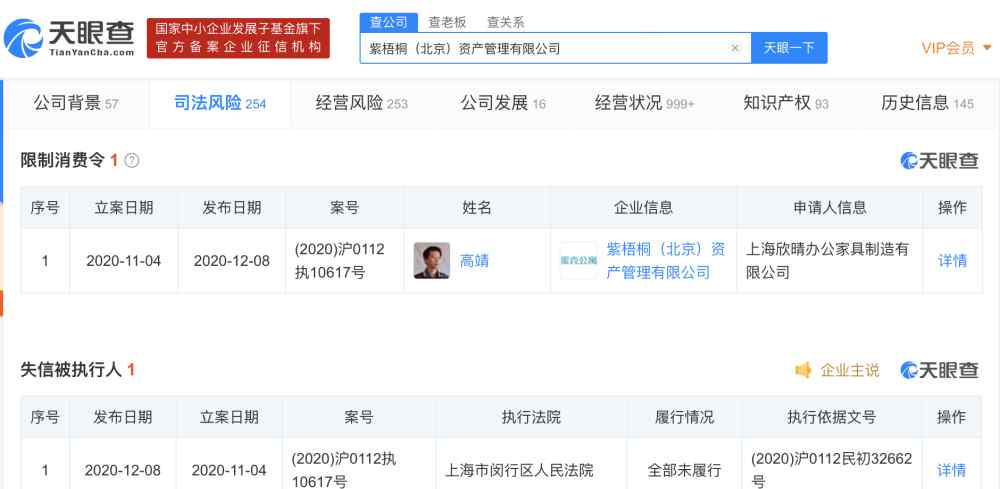The image size is (1000, 489).
Task: Click the 执行法院 column header
Action: click(531, 417)
